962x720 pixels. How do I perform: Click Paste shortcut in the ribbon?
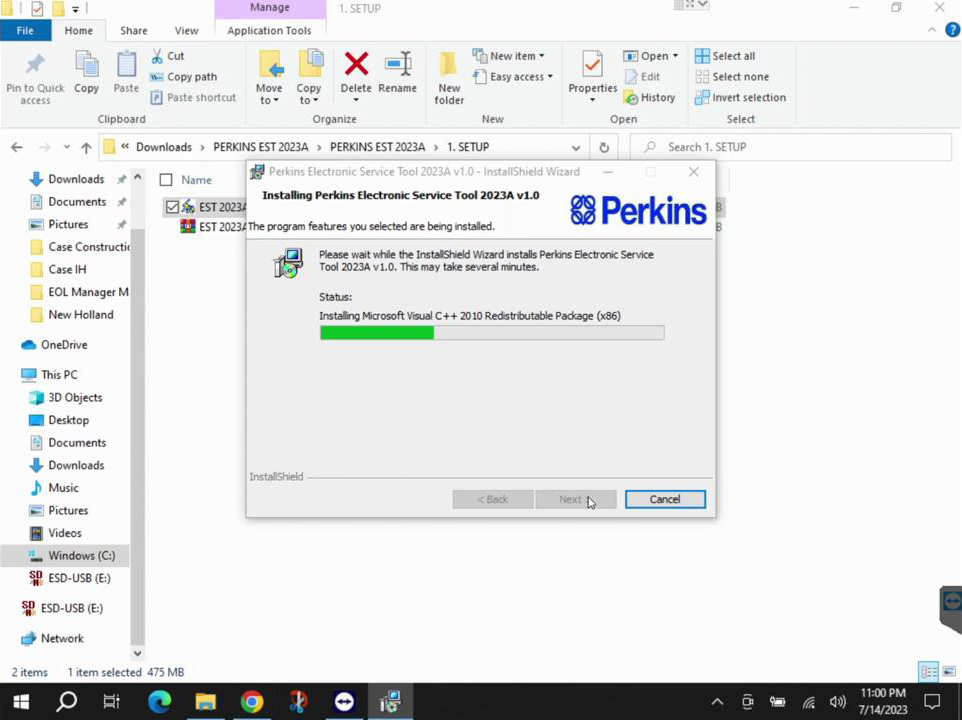point(193,98)
